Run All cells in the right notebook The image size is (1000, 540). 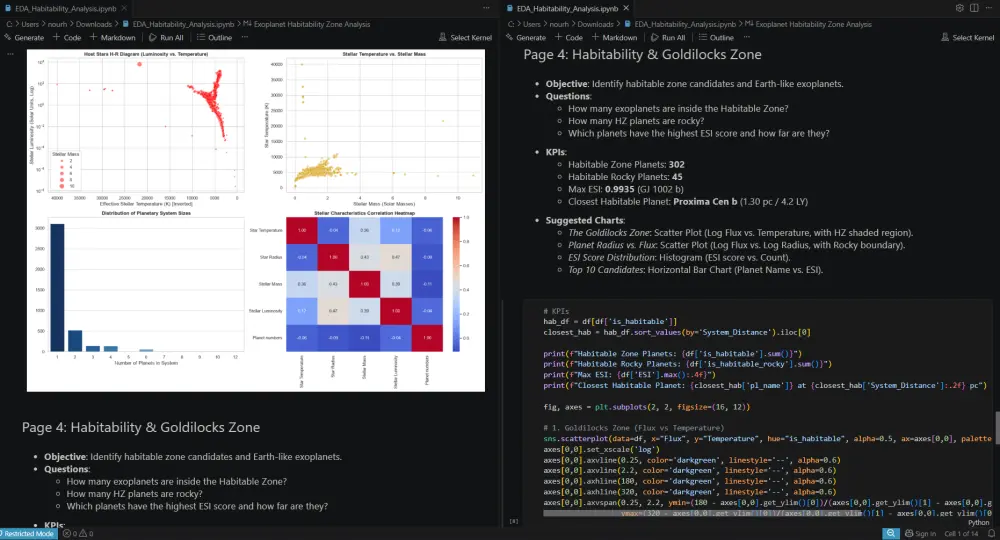click(668, 38)
